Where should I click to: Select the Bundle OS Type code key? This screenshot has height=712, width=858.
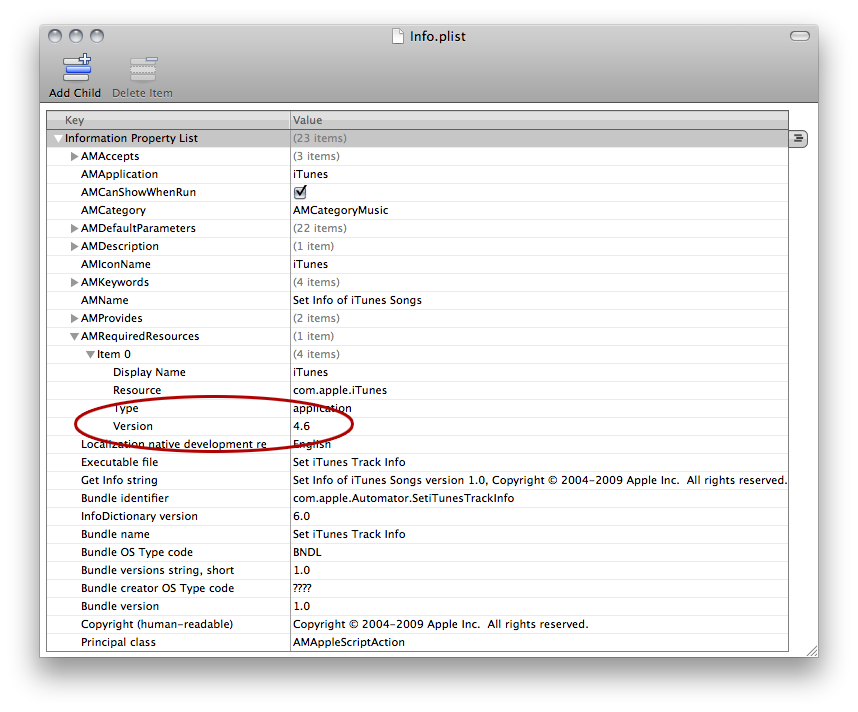[x=137, y=552]
